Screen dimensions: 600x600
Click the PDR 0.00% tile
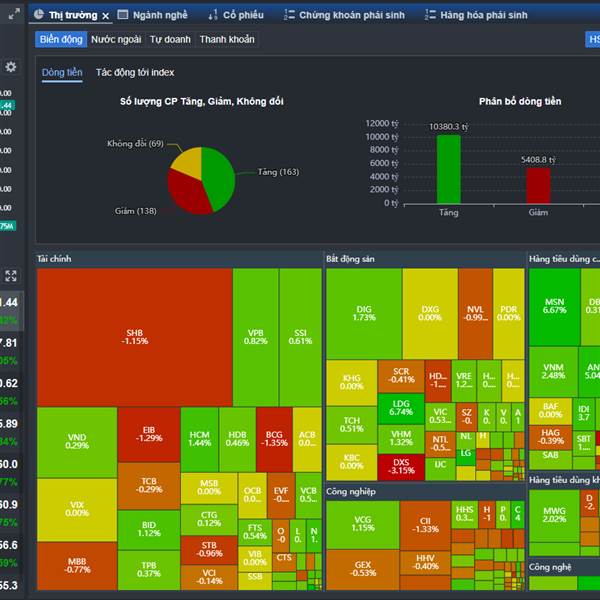tap(509, 313)
